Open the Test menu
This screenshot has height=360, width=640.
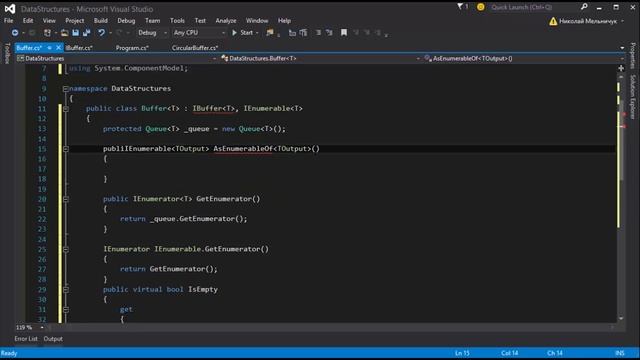(x=200, y=20)
